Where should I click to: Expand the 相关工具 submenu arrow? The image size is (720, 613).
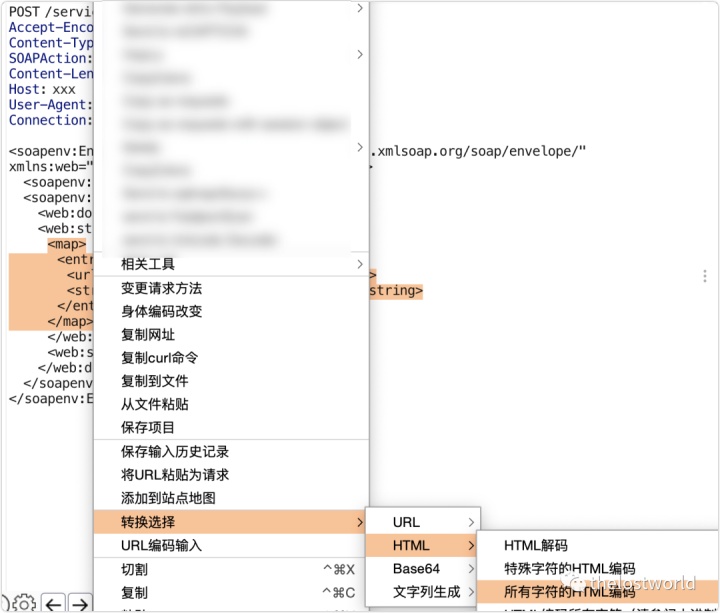pyautogui.click(x=360, y=264)
